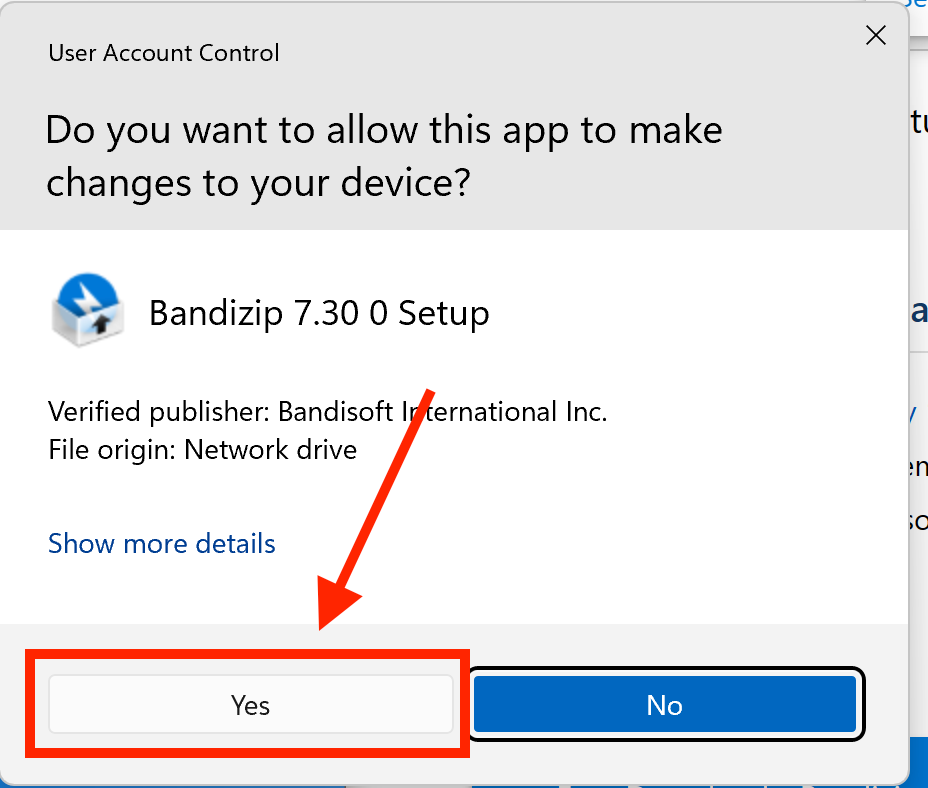Click the File origin Network drive text
Viewport: 928px width, 788px height.
202,449
